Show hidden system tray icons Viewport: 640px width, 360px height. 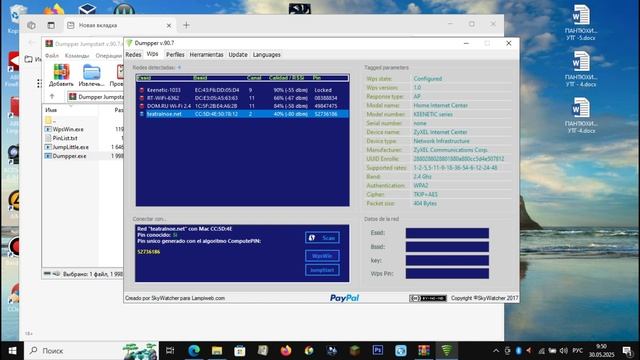click(496, 351)
